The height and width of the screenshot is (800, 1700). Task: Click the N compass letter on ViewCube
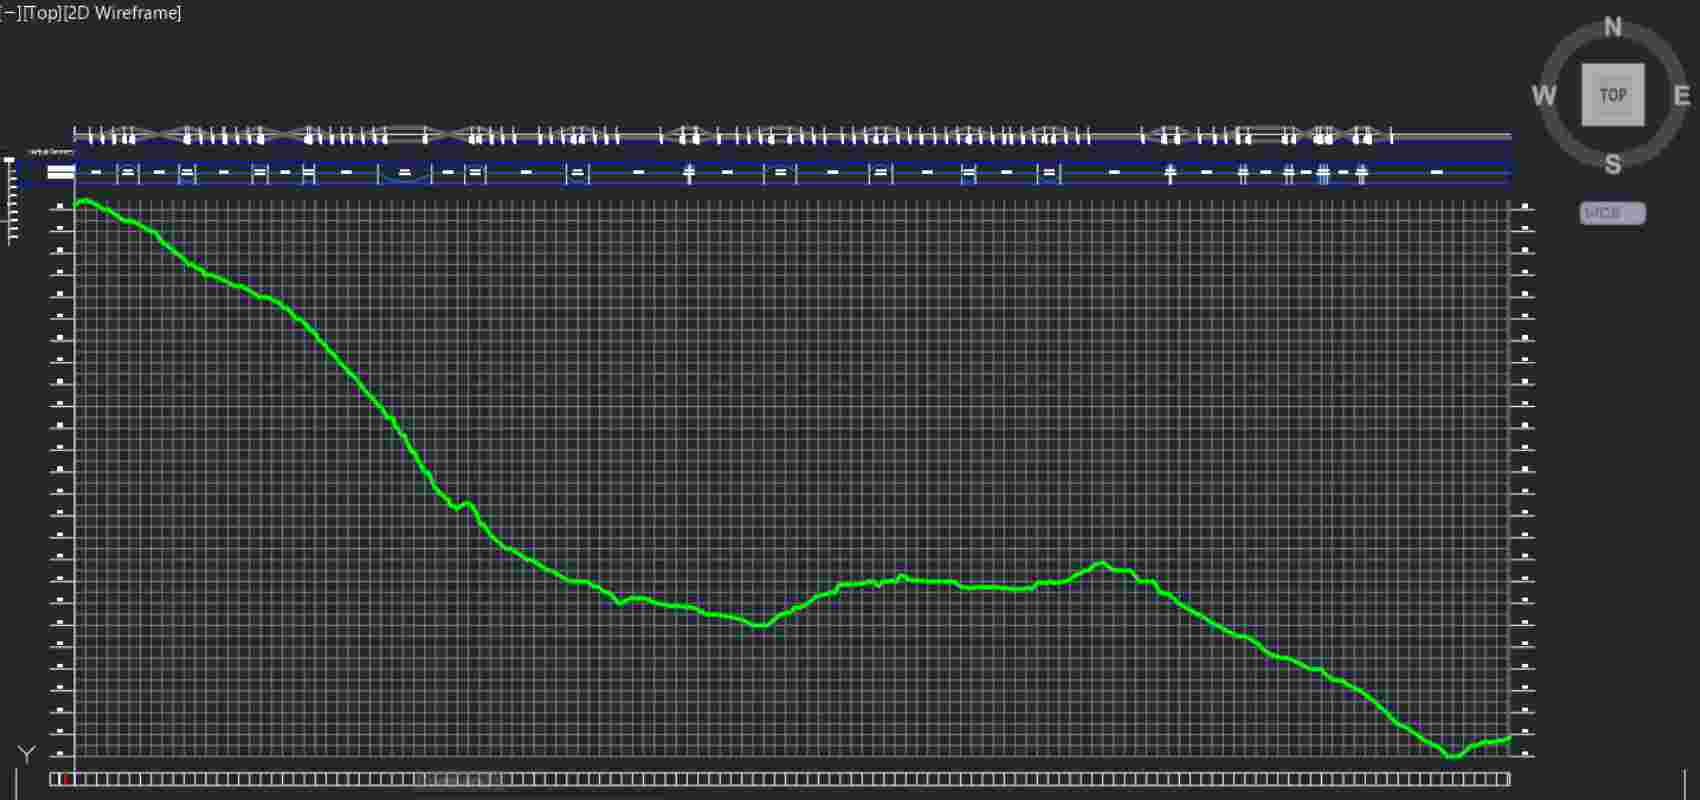pyautogui.click(x=1612, y=27)
